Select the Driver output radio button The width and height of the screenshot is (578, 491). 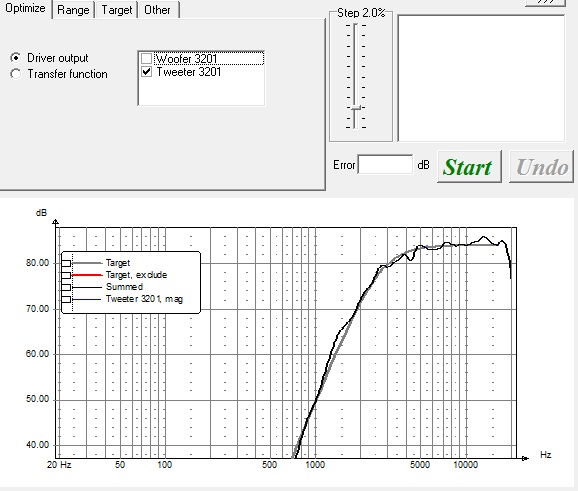click(x=15, y=58)
